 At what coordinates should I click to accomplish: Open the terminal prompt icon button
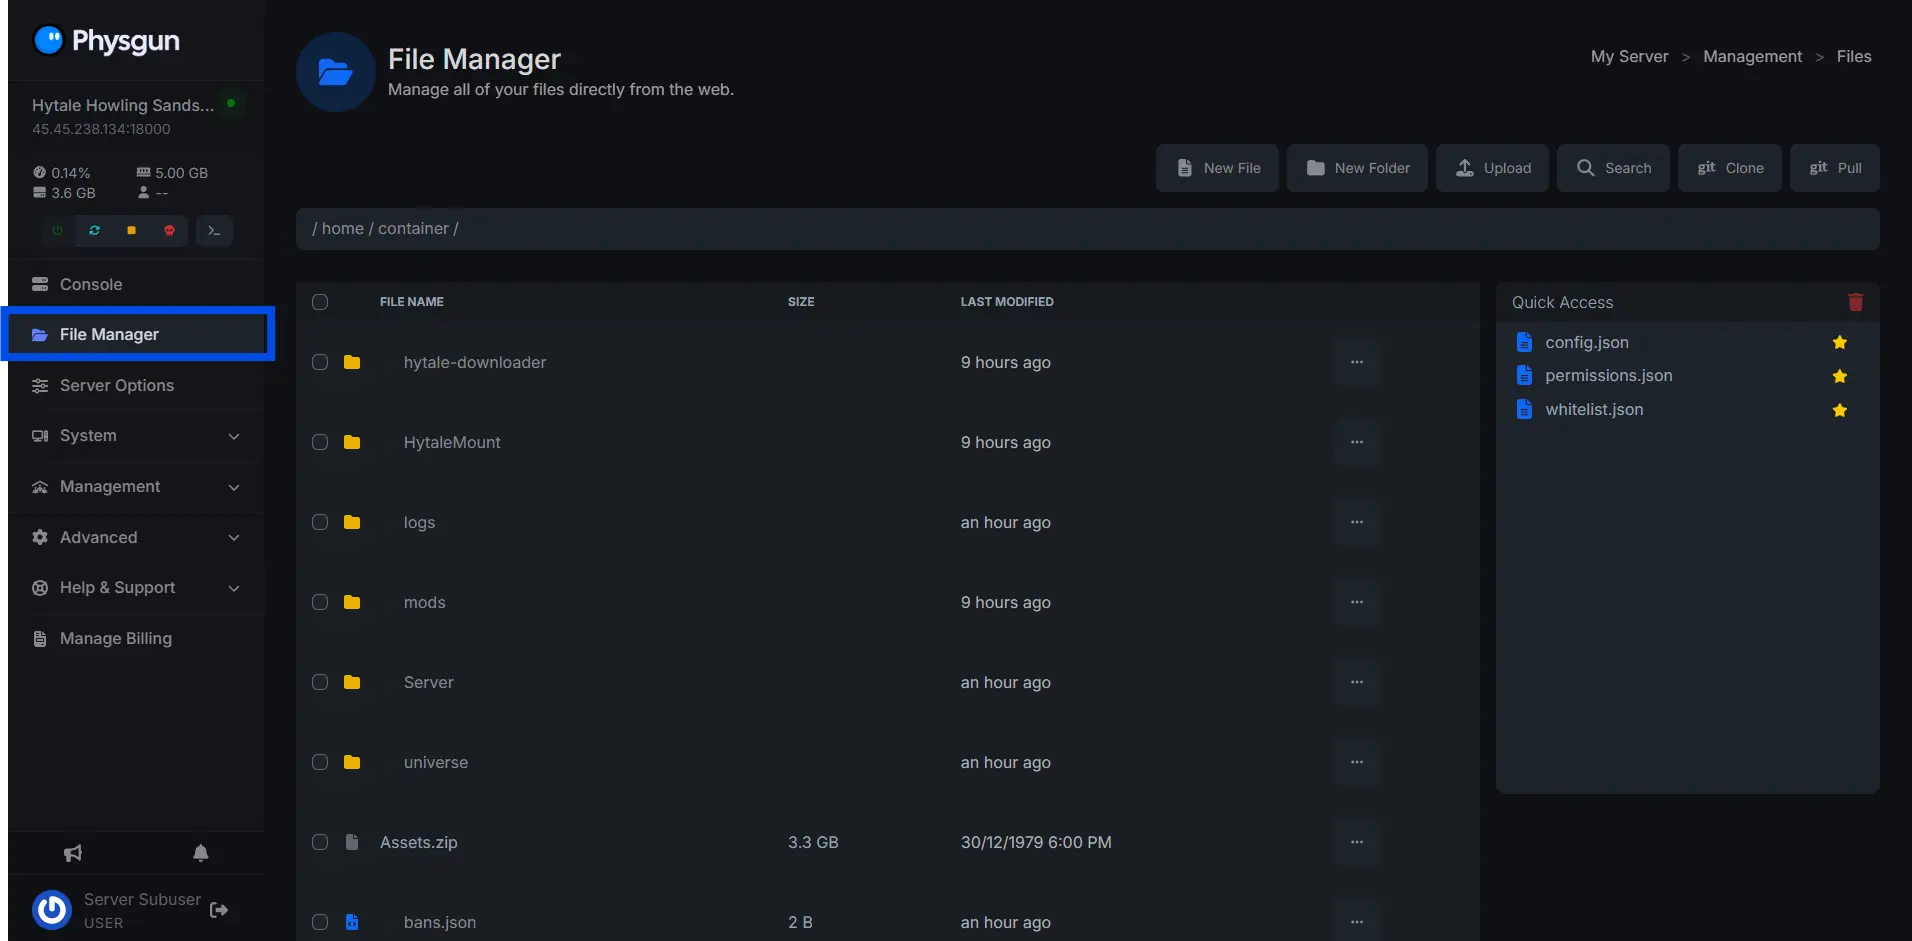[214, 230]
